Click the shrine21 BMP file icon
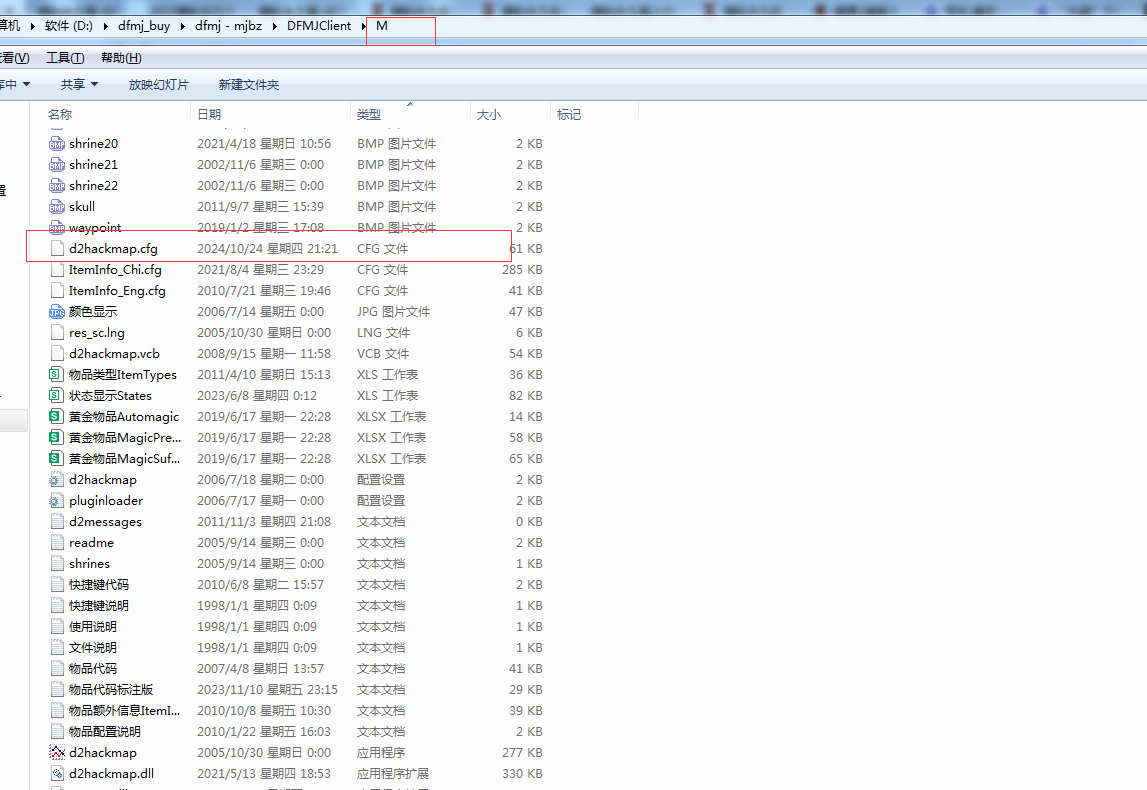 57,165
